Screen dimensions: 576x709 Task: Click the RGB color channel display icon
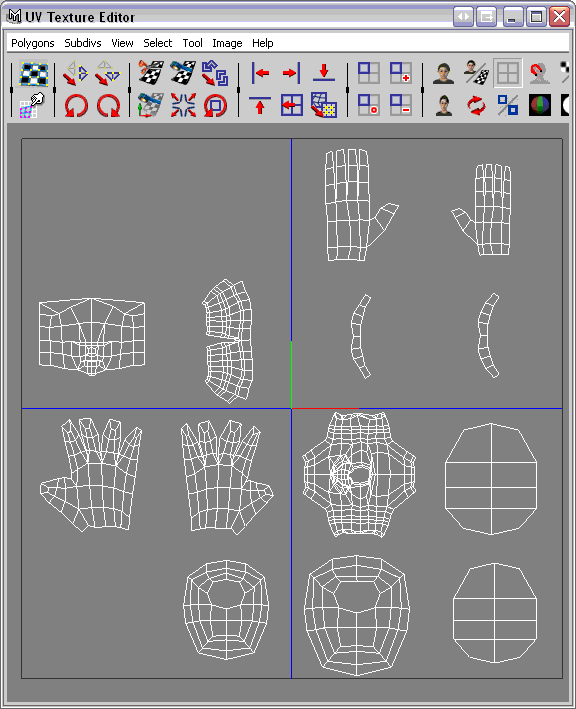(540, 105)
